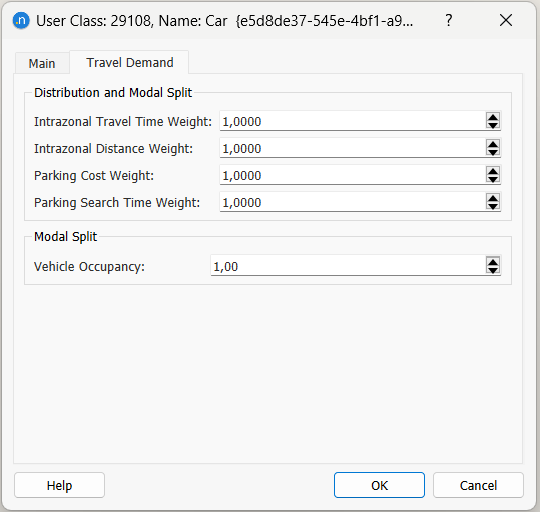Viewport: 540px width, 512px height.
Task: Increase Vehicle Occupancy with up arrow
Action: point(493,262)
